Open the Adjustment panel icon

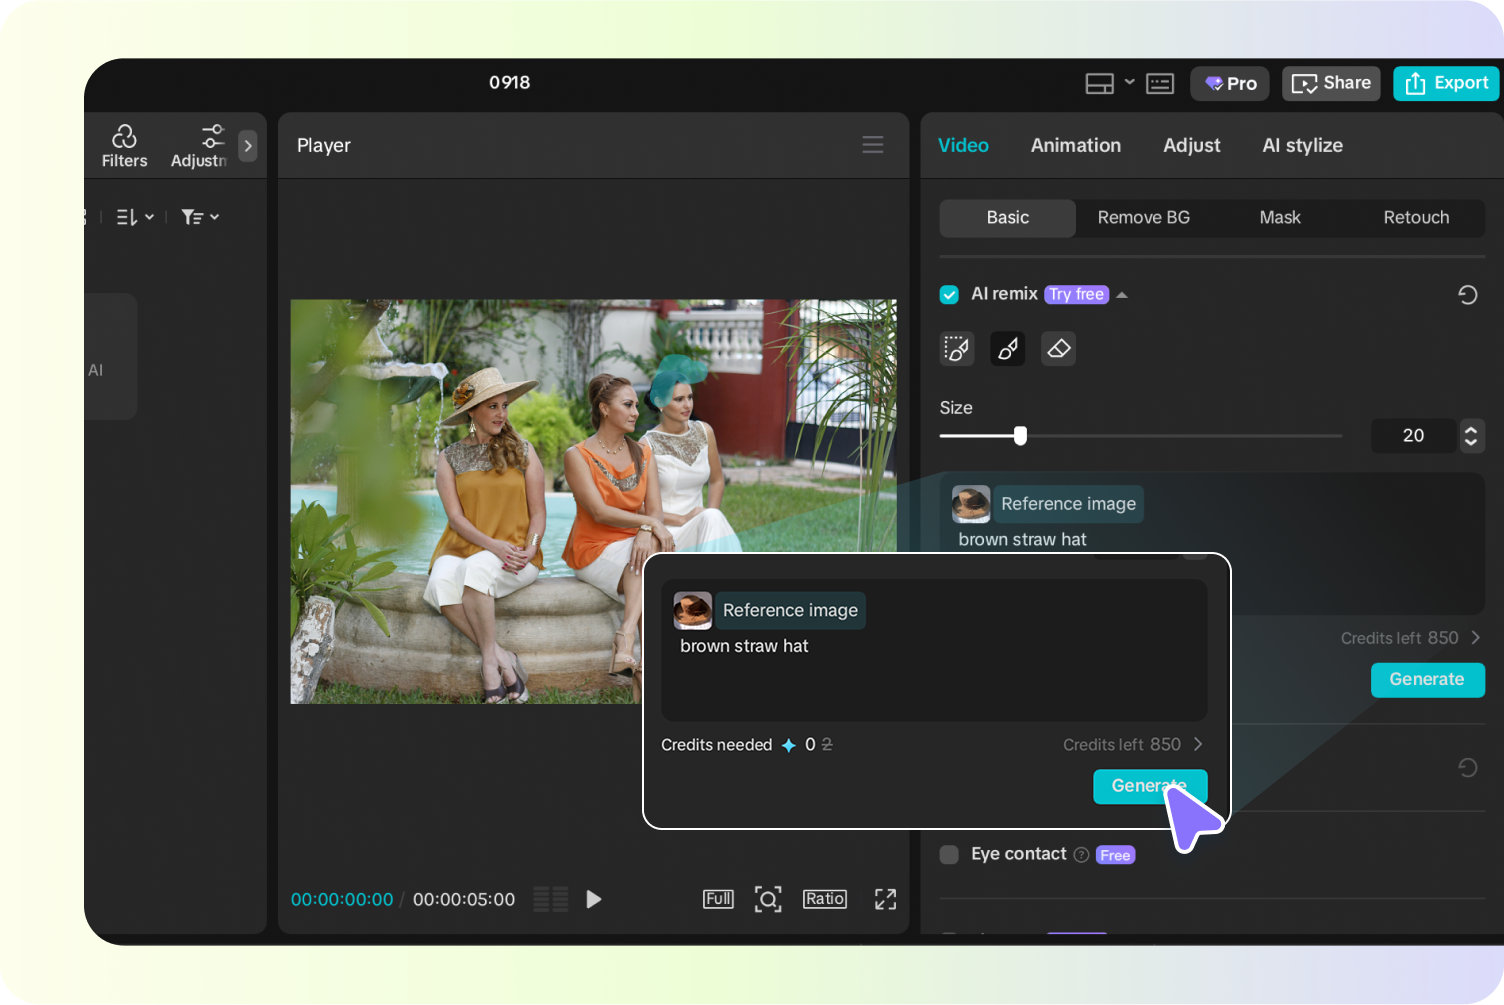199,146
